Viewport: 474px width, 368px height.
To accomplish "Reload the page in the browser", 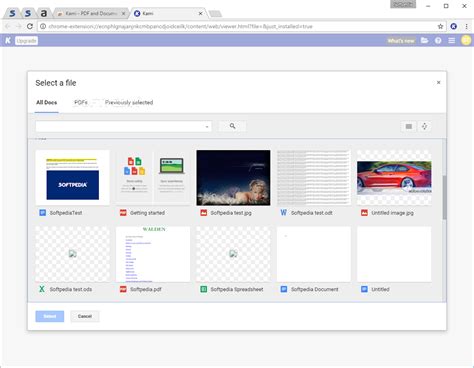I will 30,26.
